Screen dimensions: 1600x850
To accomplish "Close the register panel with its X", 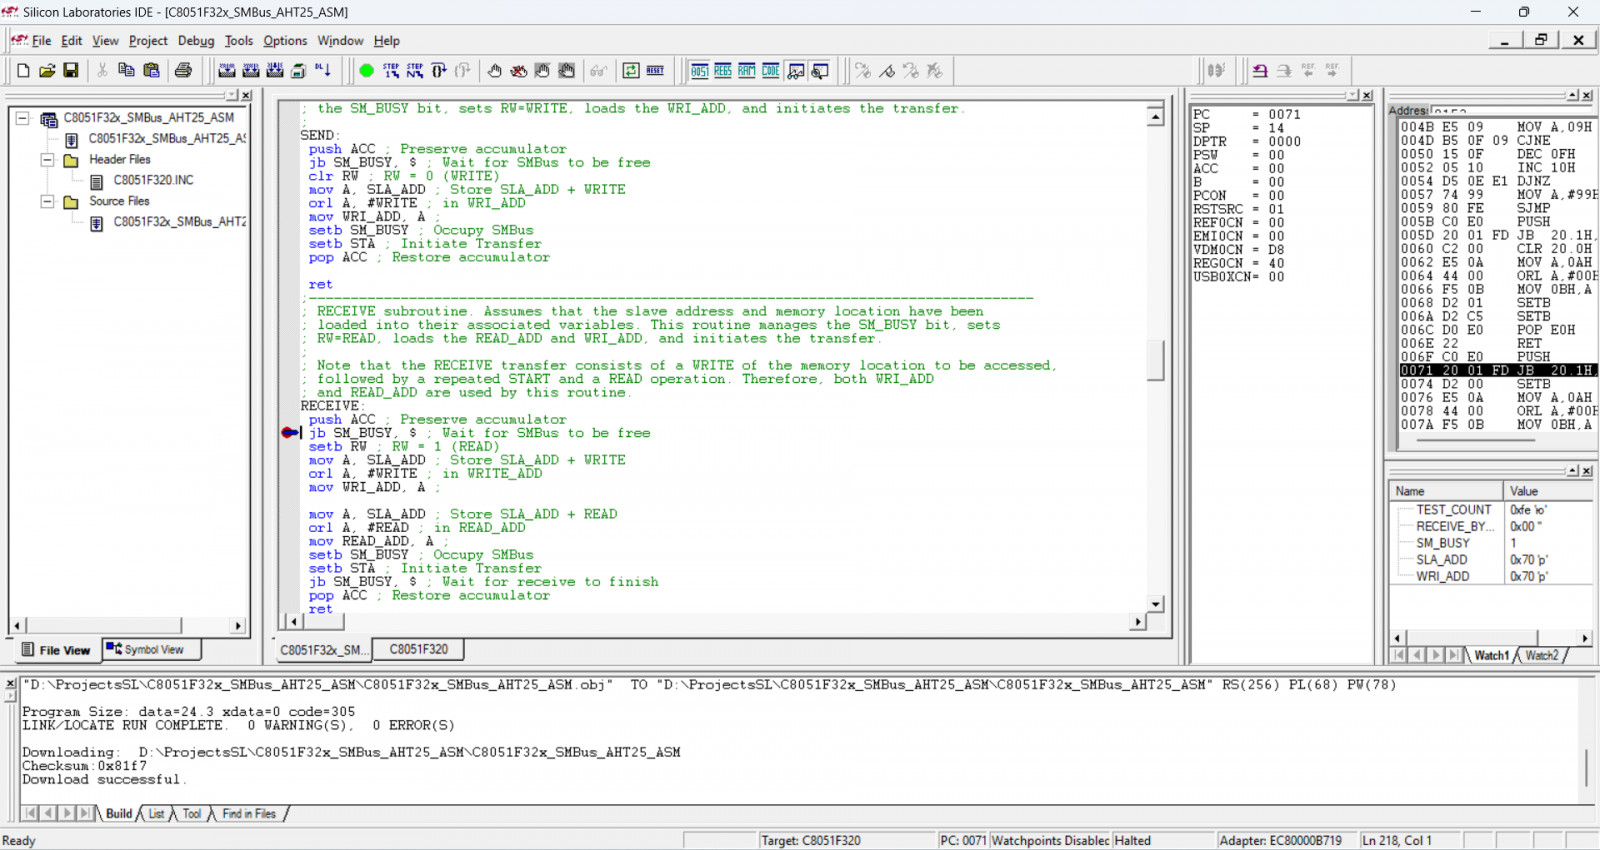I will click(x=1367, y=95).
